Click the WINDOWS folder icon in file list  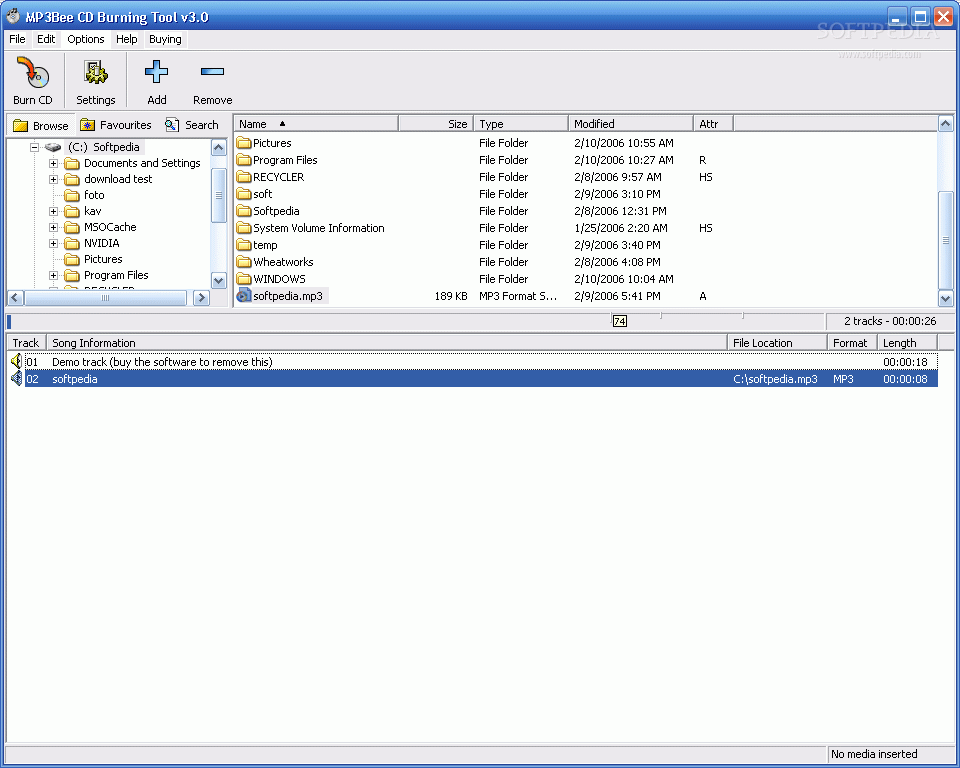(x=244, y=279)
